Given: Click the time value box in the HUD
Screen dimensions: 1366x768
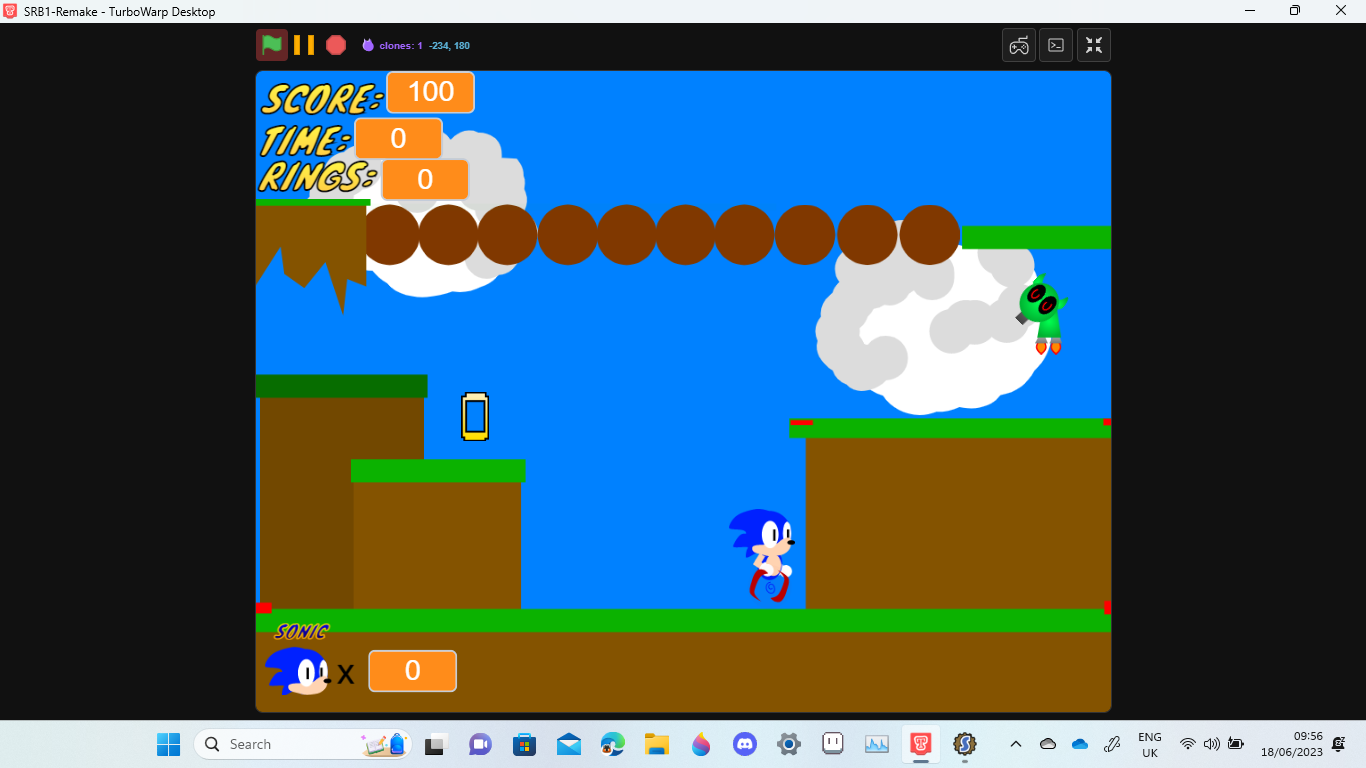Looking at the screenshot, I should click(x=398, y=138).
